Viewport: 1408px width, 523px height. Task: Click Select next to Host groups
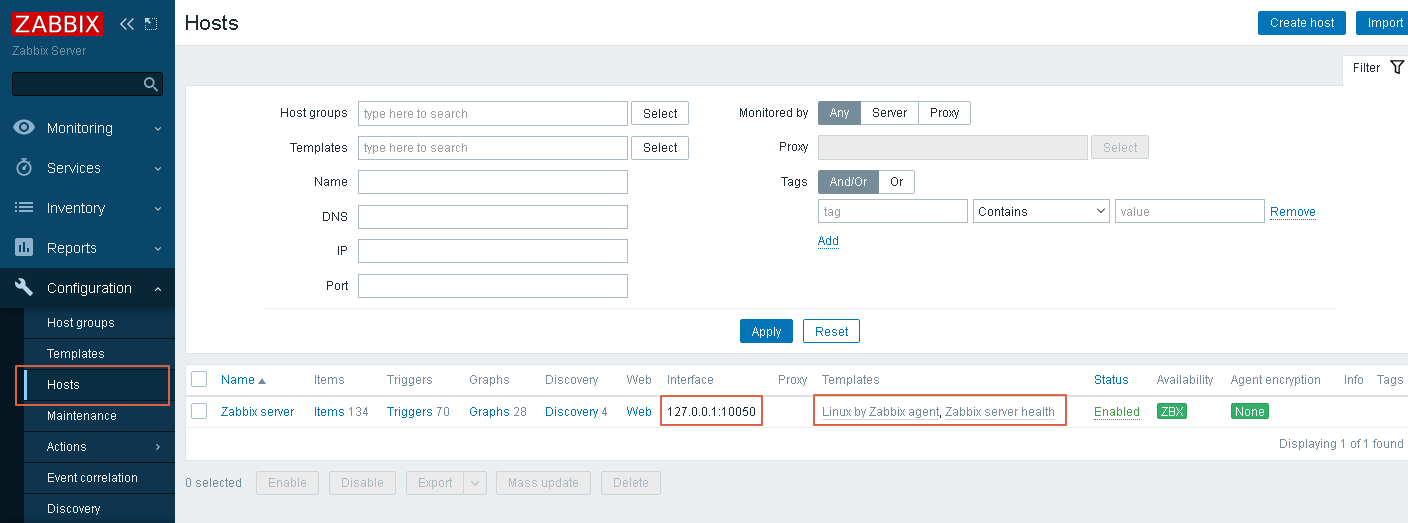pyautogui.click(x=660, y=114)
